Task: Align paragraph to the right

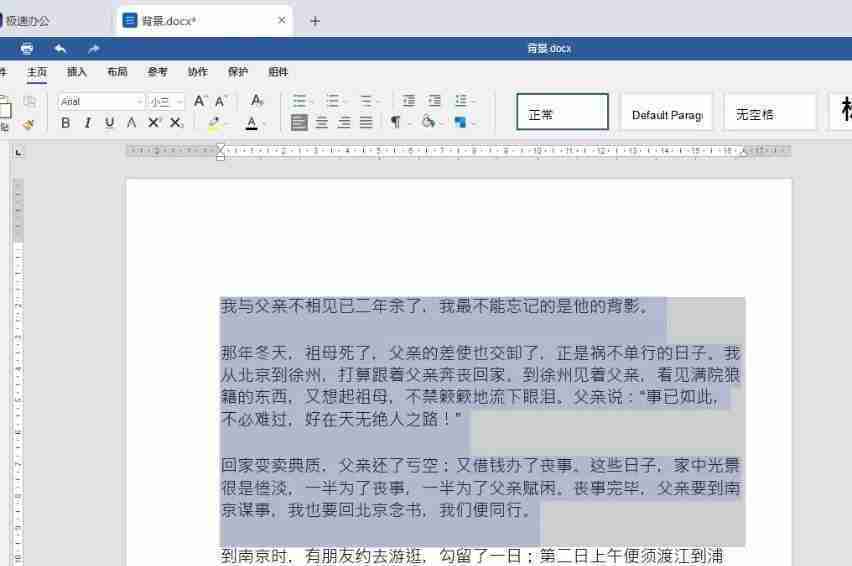Action: pyautogui.click(x=344, y=123)
